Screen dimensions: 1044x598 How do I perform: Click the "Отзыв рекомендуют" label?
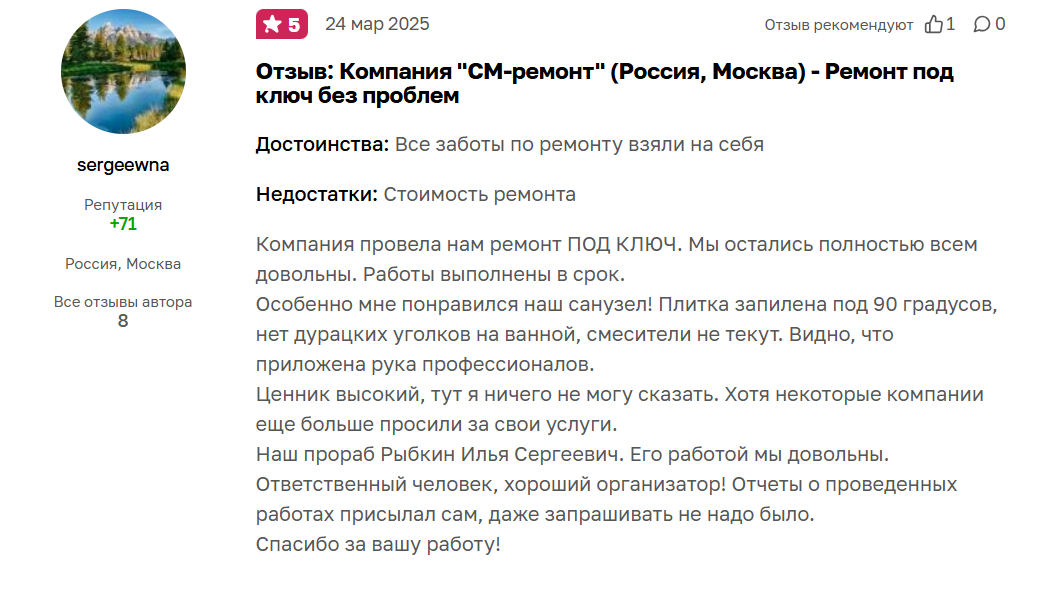coord(839,25)
